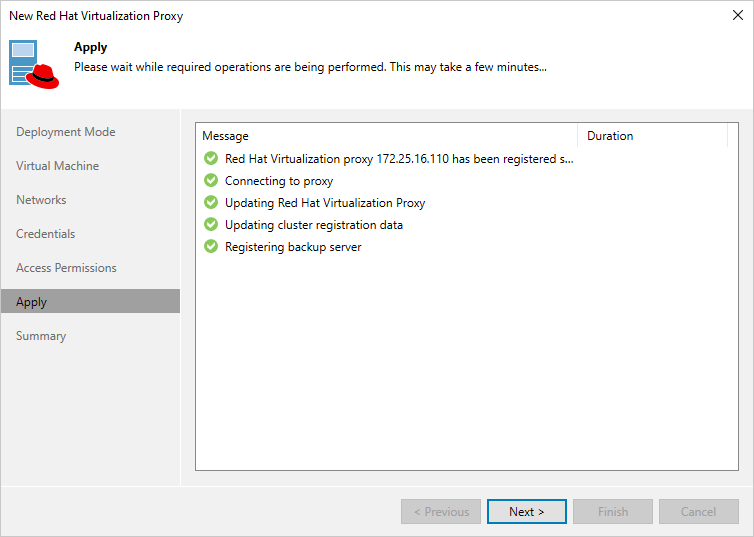
Task: Click green check beside proxy registered message
Action: pyautogui.click(x=211, y=159)
